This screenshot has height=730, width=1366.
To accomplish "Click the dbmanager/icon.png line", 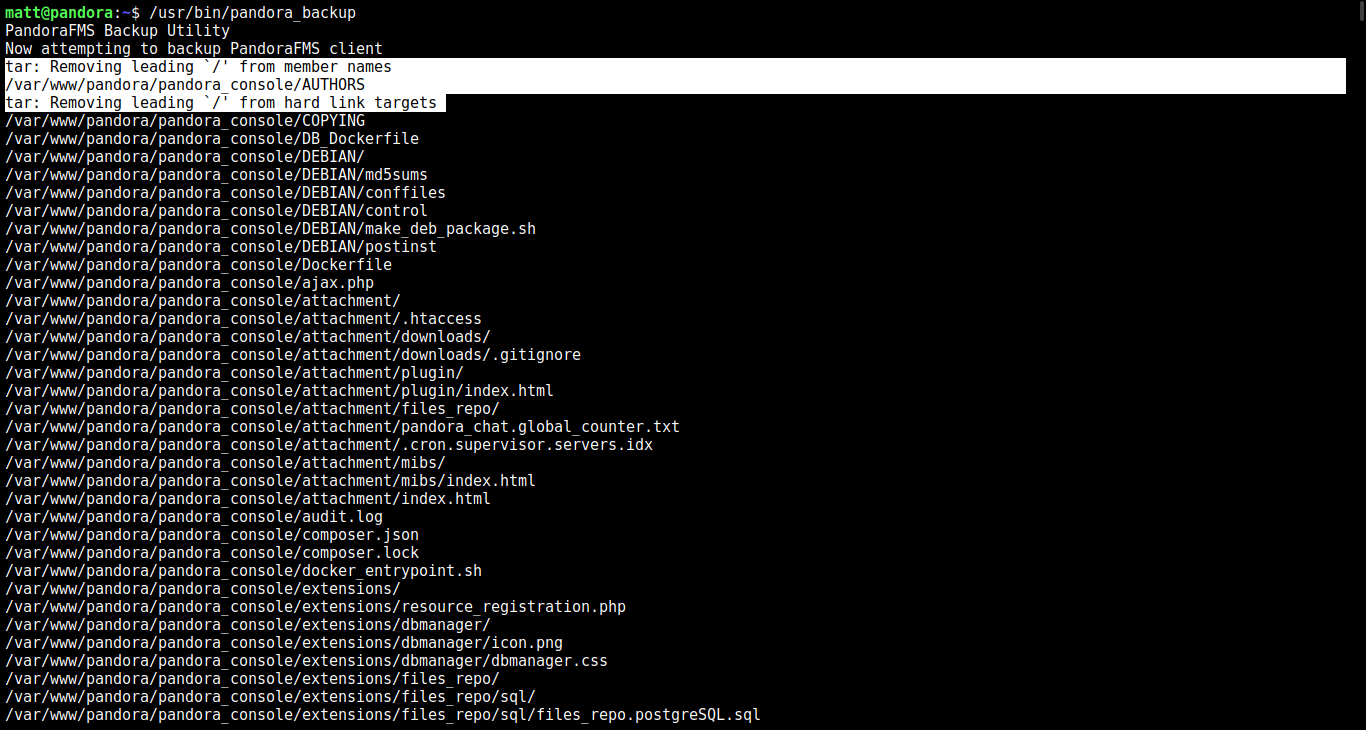I will 284,643.
